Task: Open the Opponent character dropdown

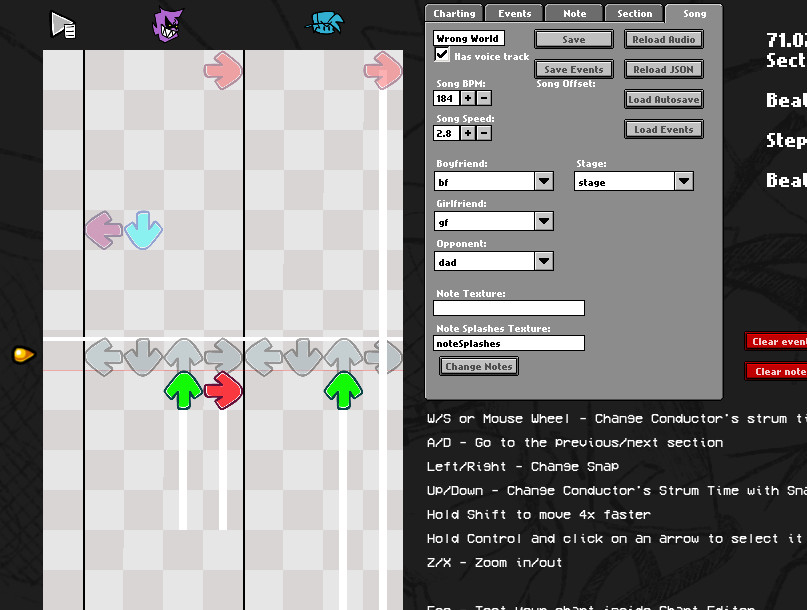Action: [544, 262]
